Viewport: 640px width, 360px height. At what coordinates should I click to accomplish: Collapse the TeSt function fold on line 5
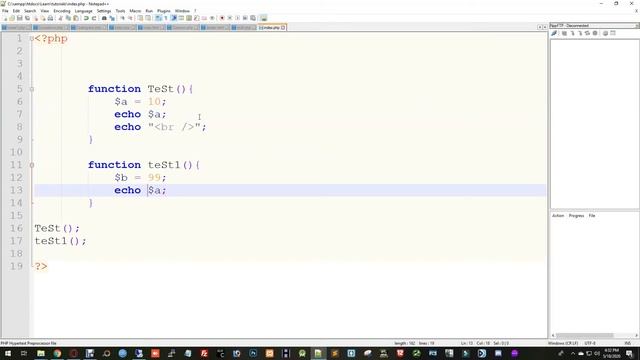pyautogui.click(x=32, y=89)
